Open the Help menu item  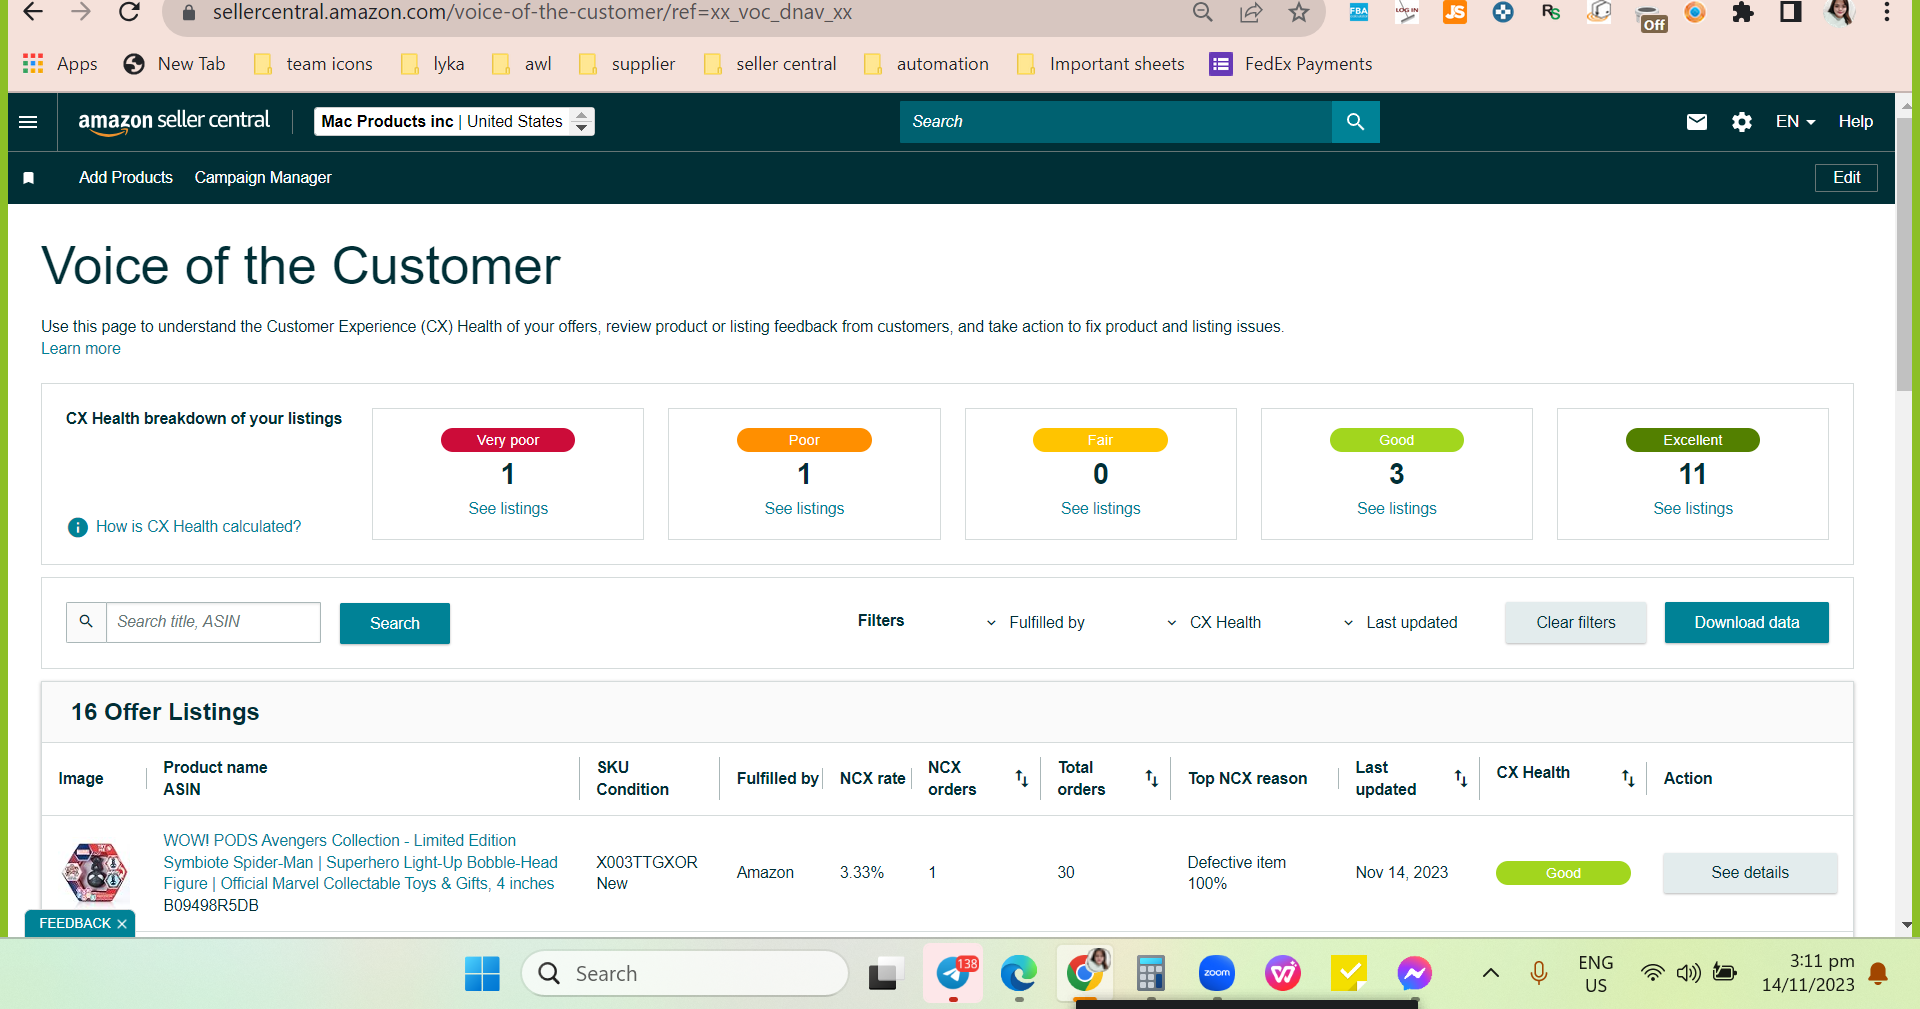tap(1856, 122)
